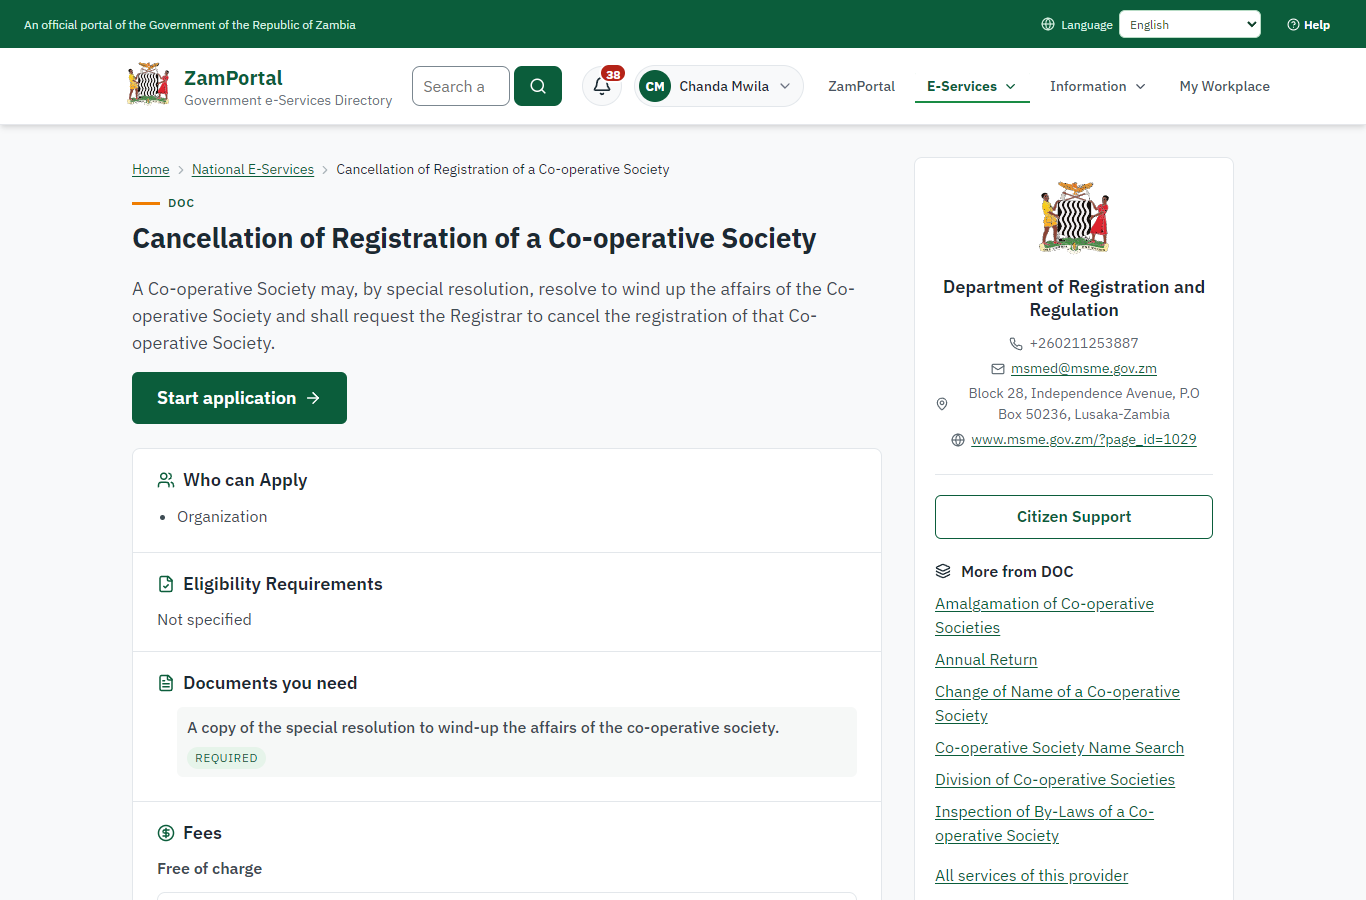Open Amalgamation of Co-operative Societies link
This screenshot has width=1366, height=900.
tap(1044, 616)
